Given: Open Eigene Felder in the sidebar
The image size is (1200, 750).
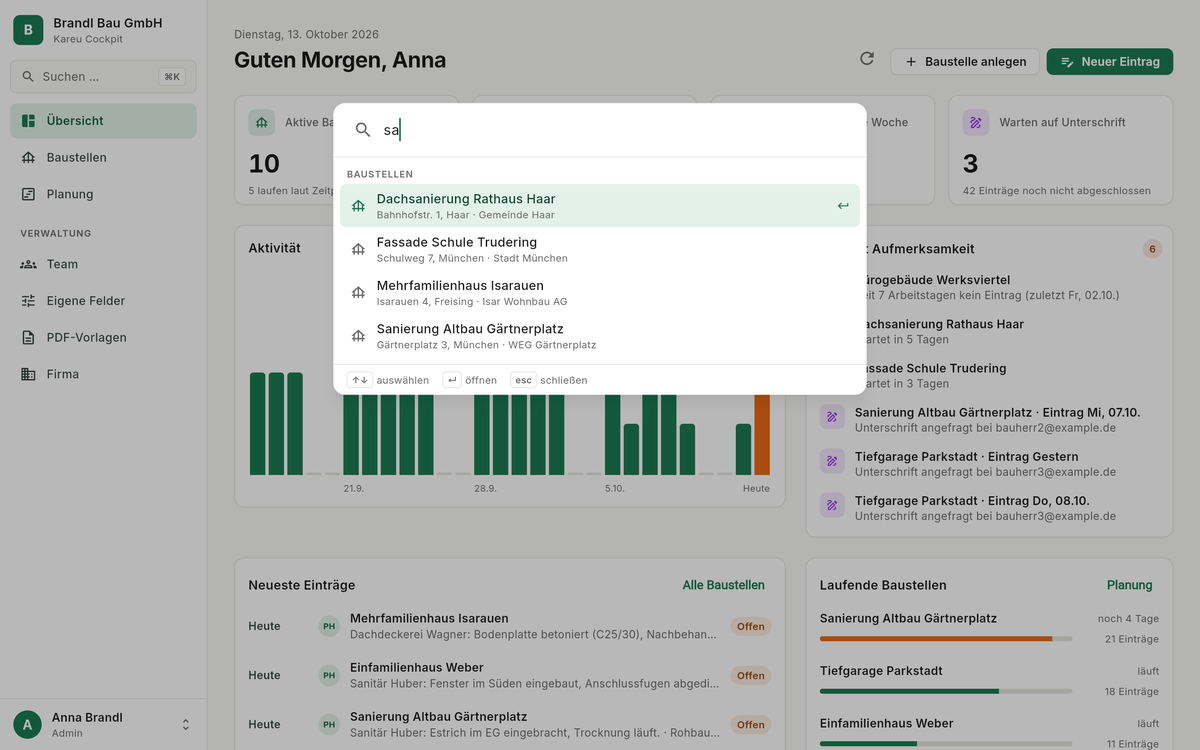Looking at the screenshot, I should point(103,301).
